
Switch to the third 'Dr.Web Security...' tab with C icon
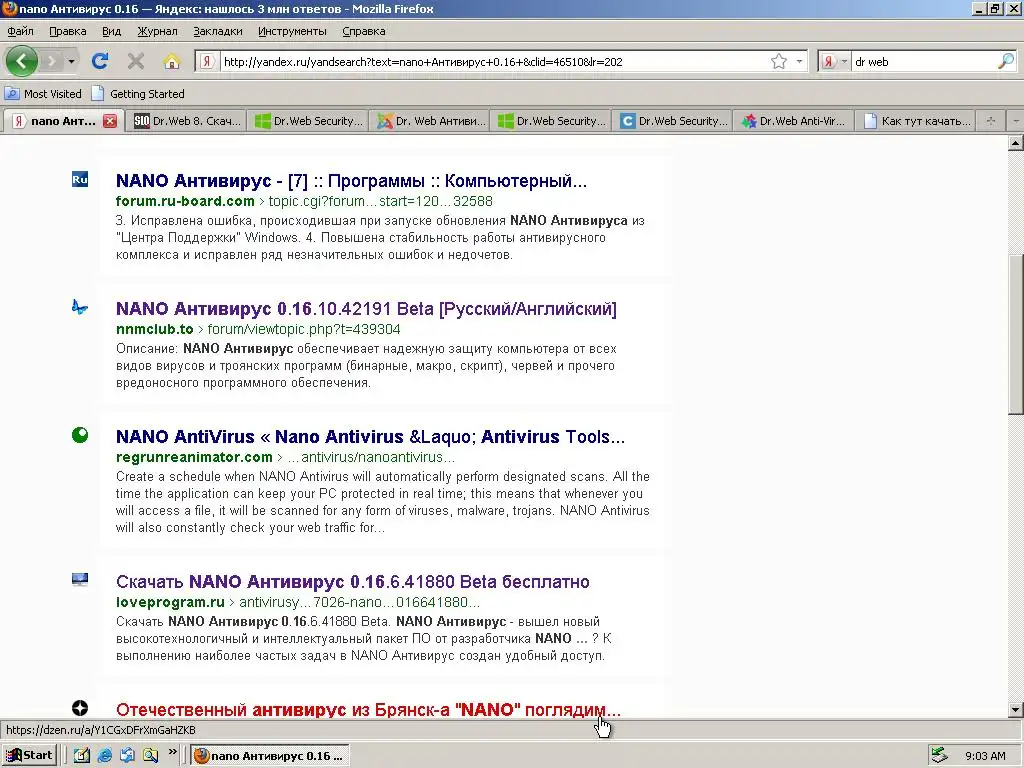pyautogui.click(x=673, y=121)
